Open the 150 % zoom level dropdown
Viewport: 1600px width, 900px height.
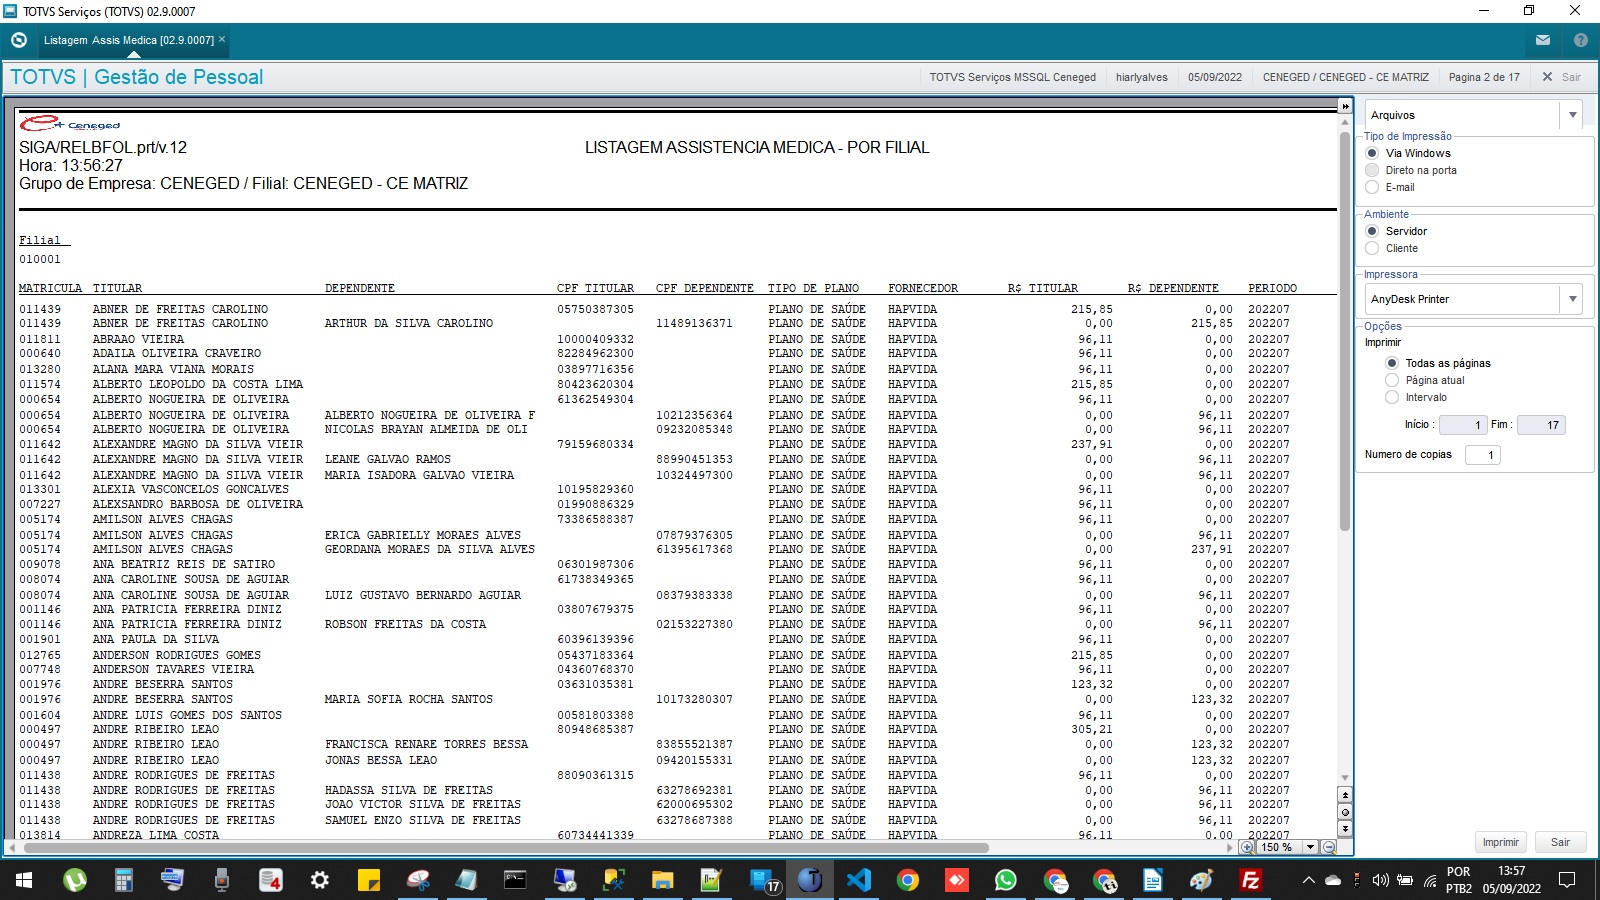(1310, 847)
